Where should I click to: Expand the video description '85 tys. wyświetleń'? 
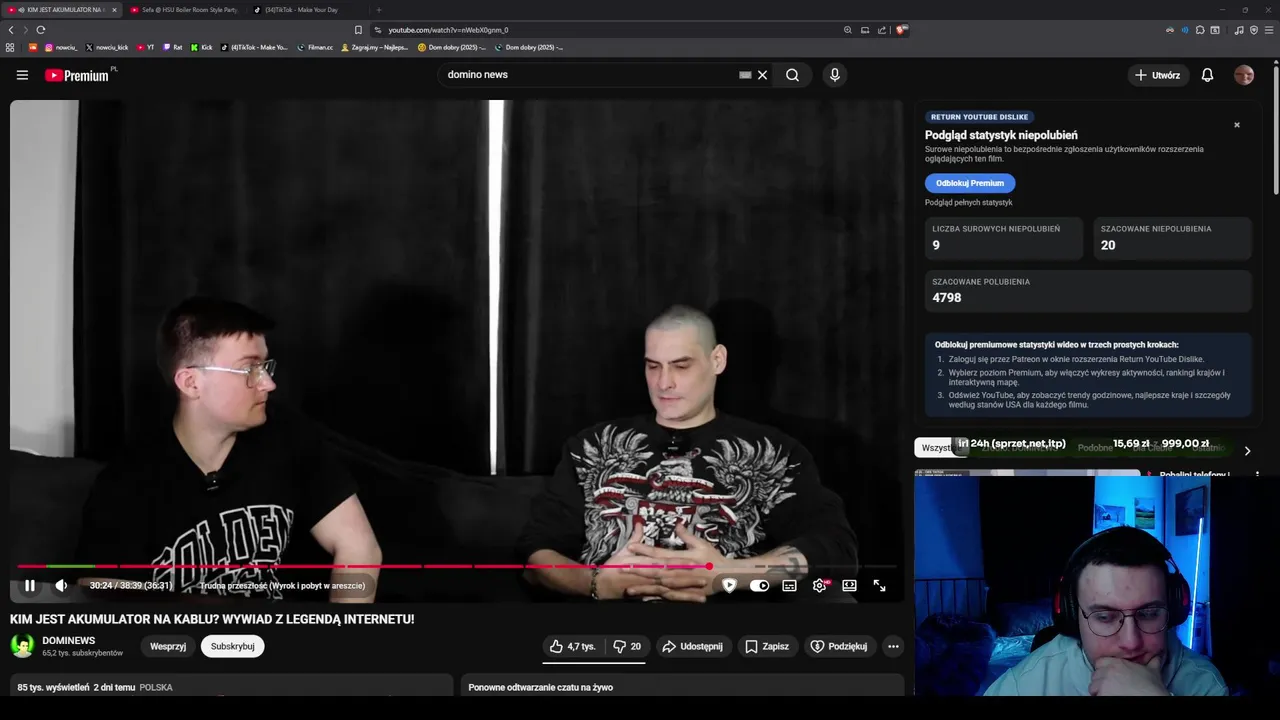pos(232,685)
